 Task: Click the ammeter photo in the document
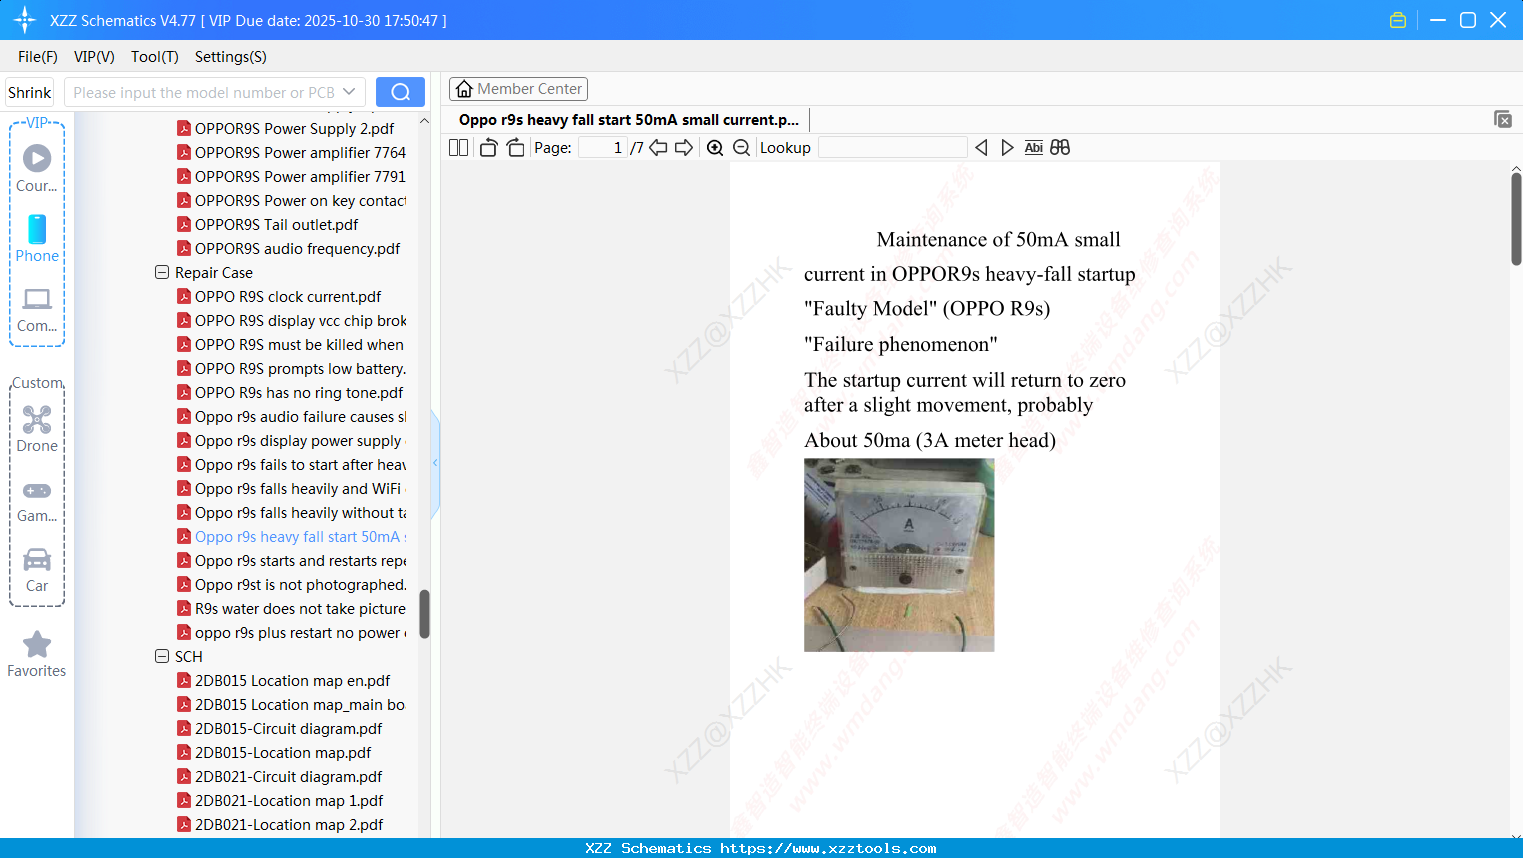pos(899,555)
